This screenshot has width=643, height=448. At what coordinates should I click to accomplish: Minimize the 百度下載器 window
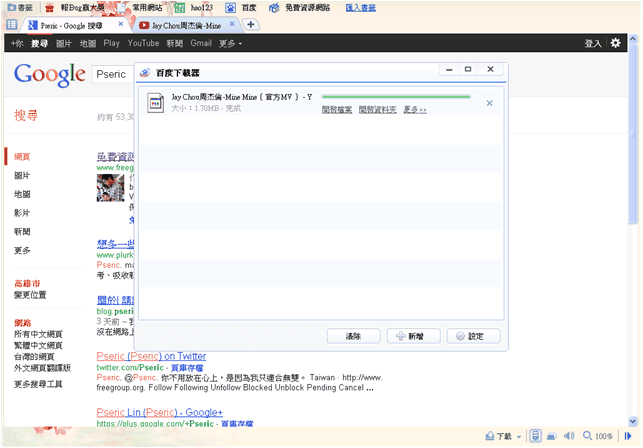click(x=449, y=69)
